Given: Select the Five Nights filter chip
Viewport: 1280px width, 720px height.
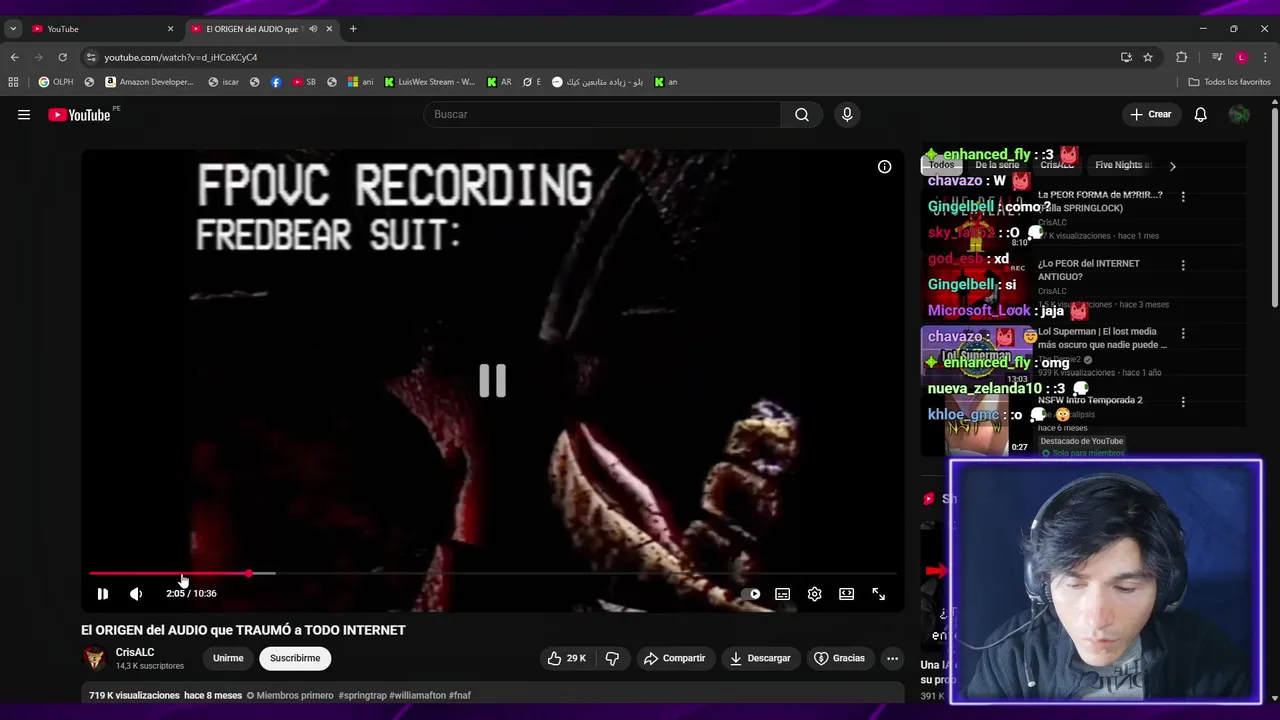Looking at the screenshot, I should point(1122,165).
